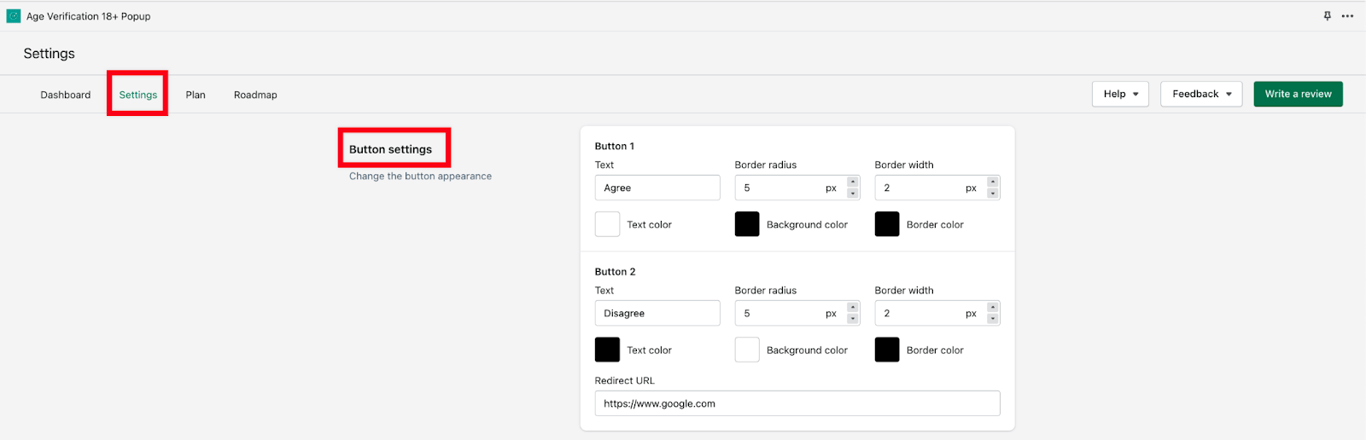This screenshot has width=1366, height=440.
Task: Open the three-dot more options menu
Action: [x=1347, y=16]
